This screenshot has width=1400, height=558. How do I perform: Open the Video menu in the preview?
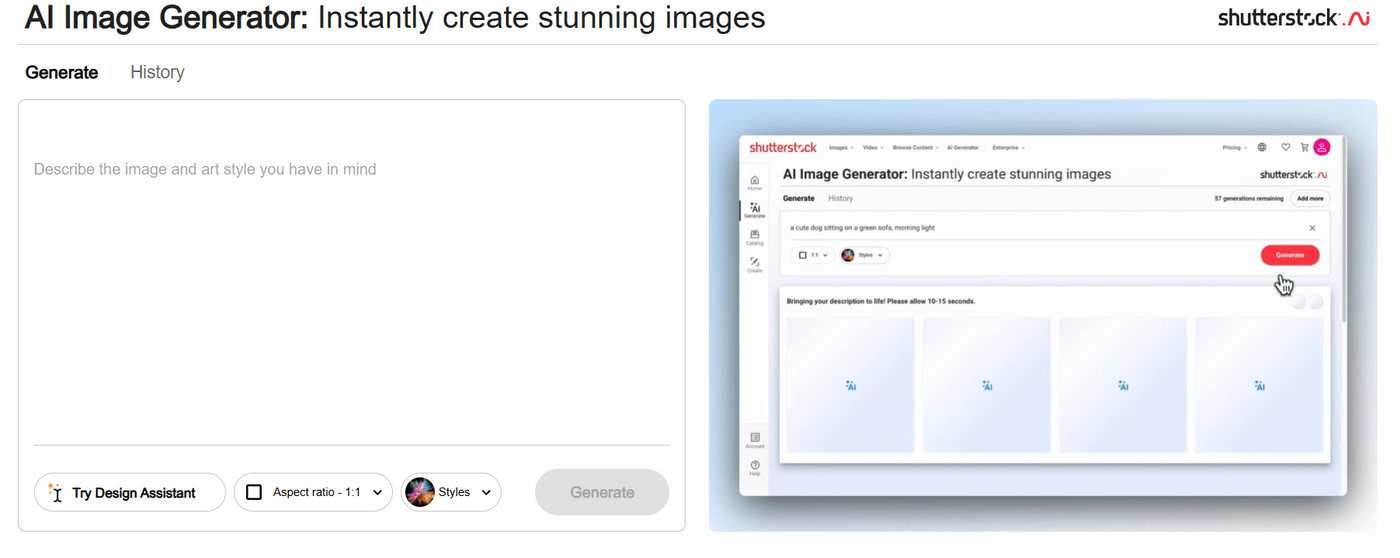873,147
